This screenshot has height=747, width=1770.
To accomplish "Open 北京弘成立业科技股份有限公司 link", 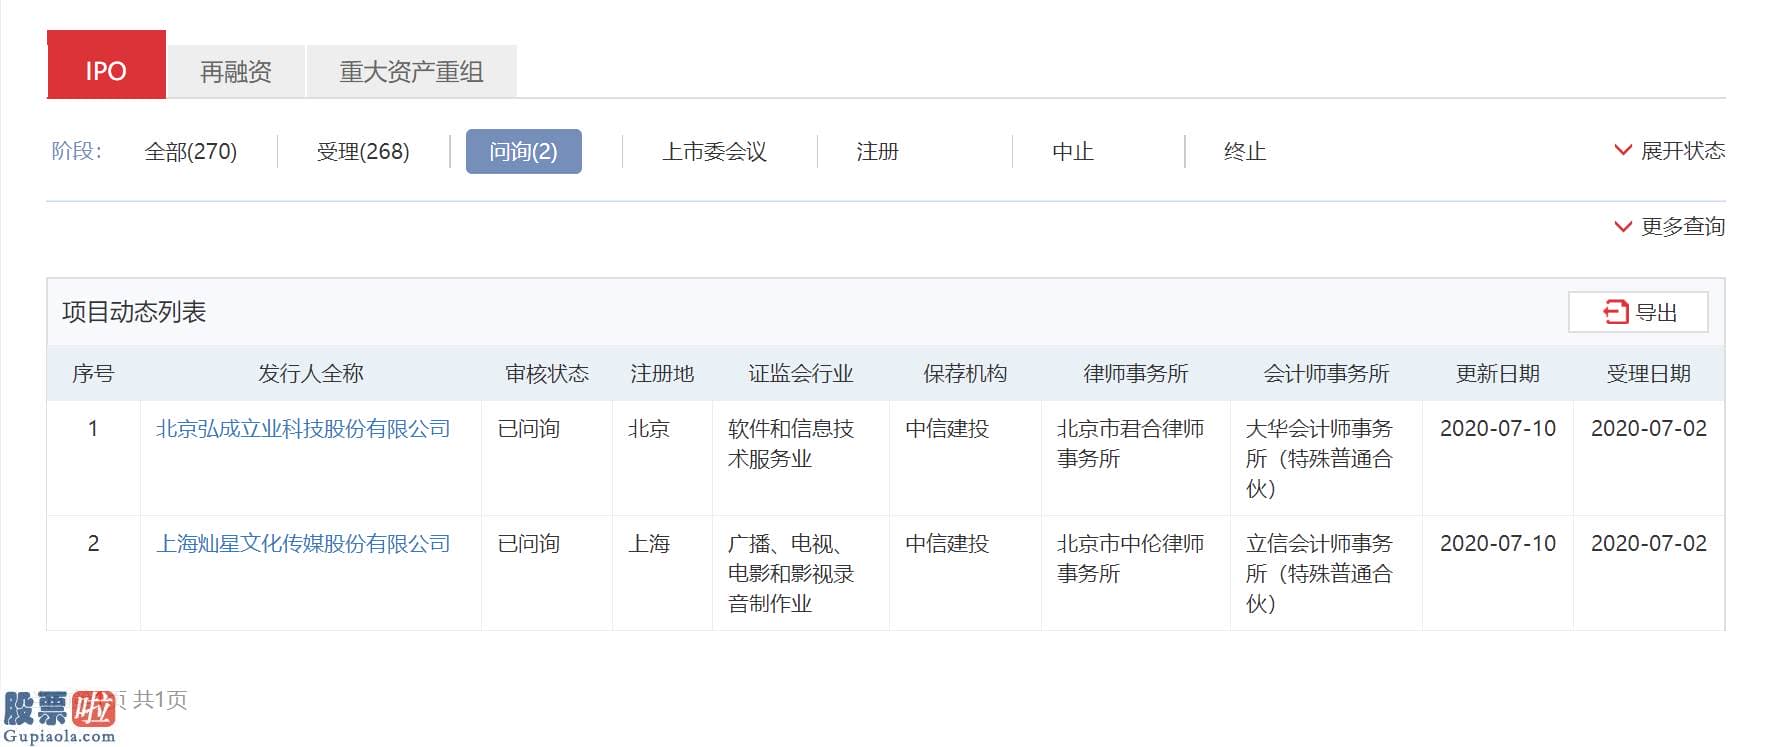I will (x=303, y=429).
